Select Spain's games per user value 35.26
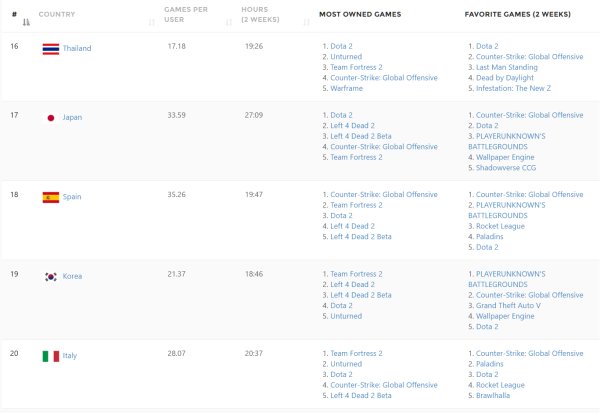The image size is (600, 413). [176, 194]
